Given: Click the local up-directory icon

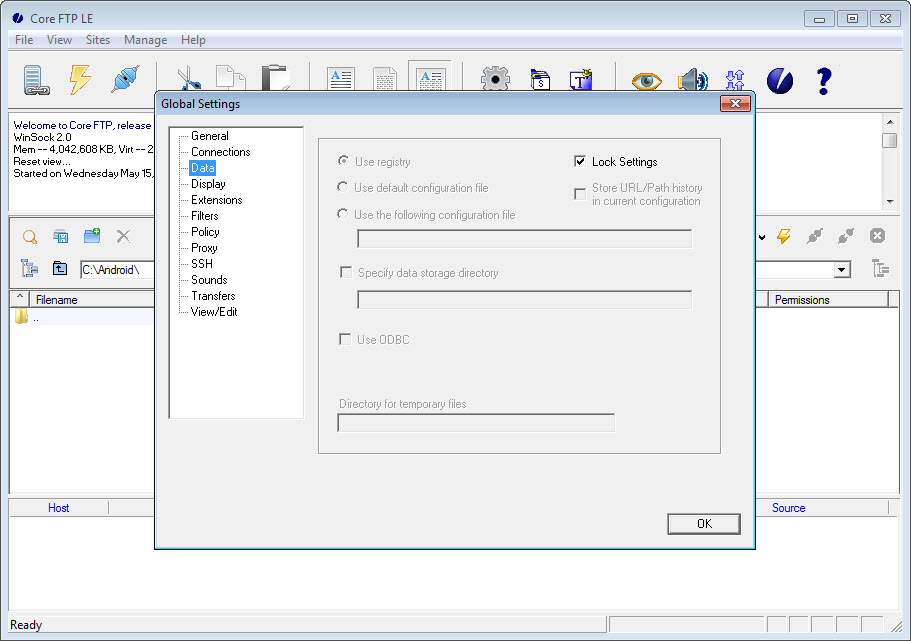Looking at the screenshot, I should [x=60, y=268].
